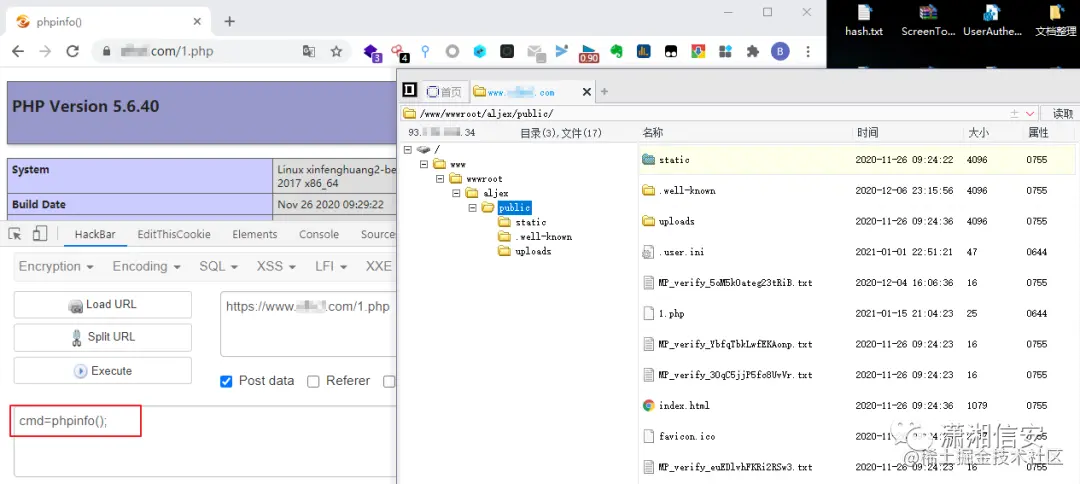
Task: Toggle DevTools device toolbar icon
Action: point(39,234)
